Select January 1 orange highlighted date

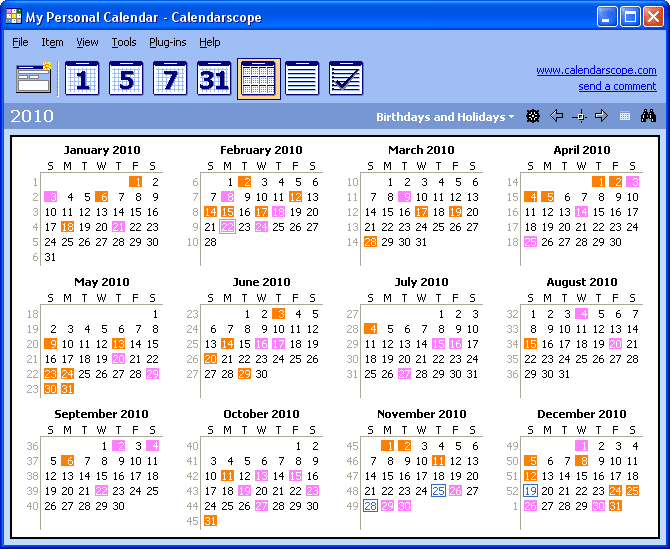click(x=135, y=182)
